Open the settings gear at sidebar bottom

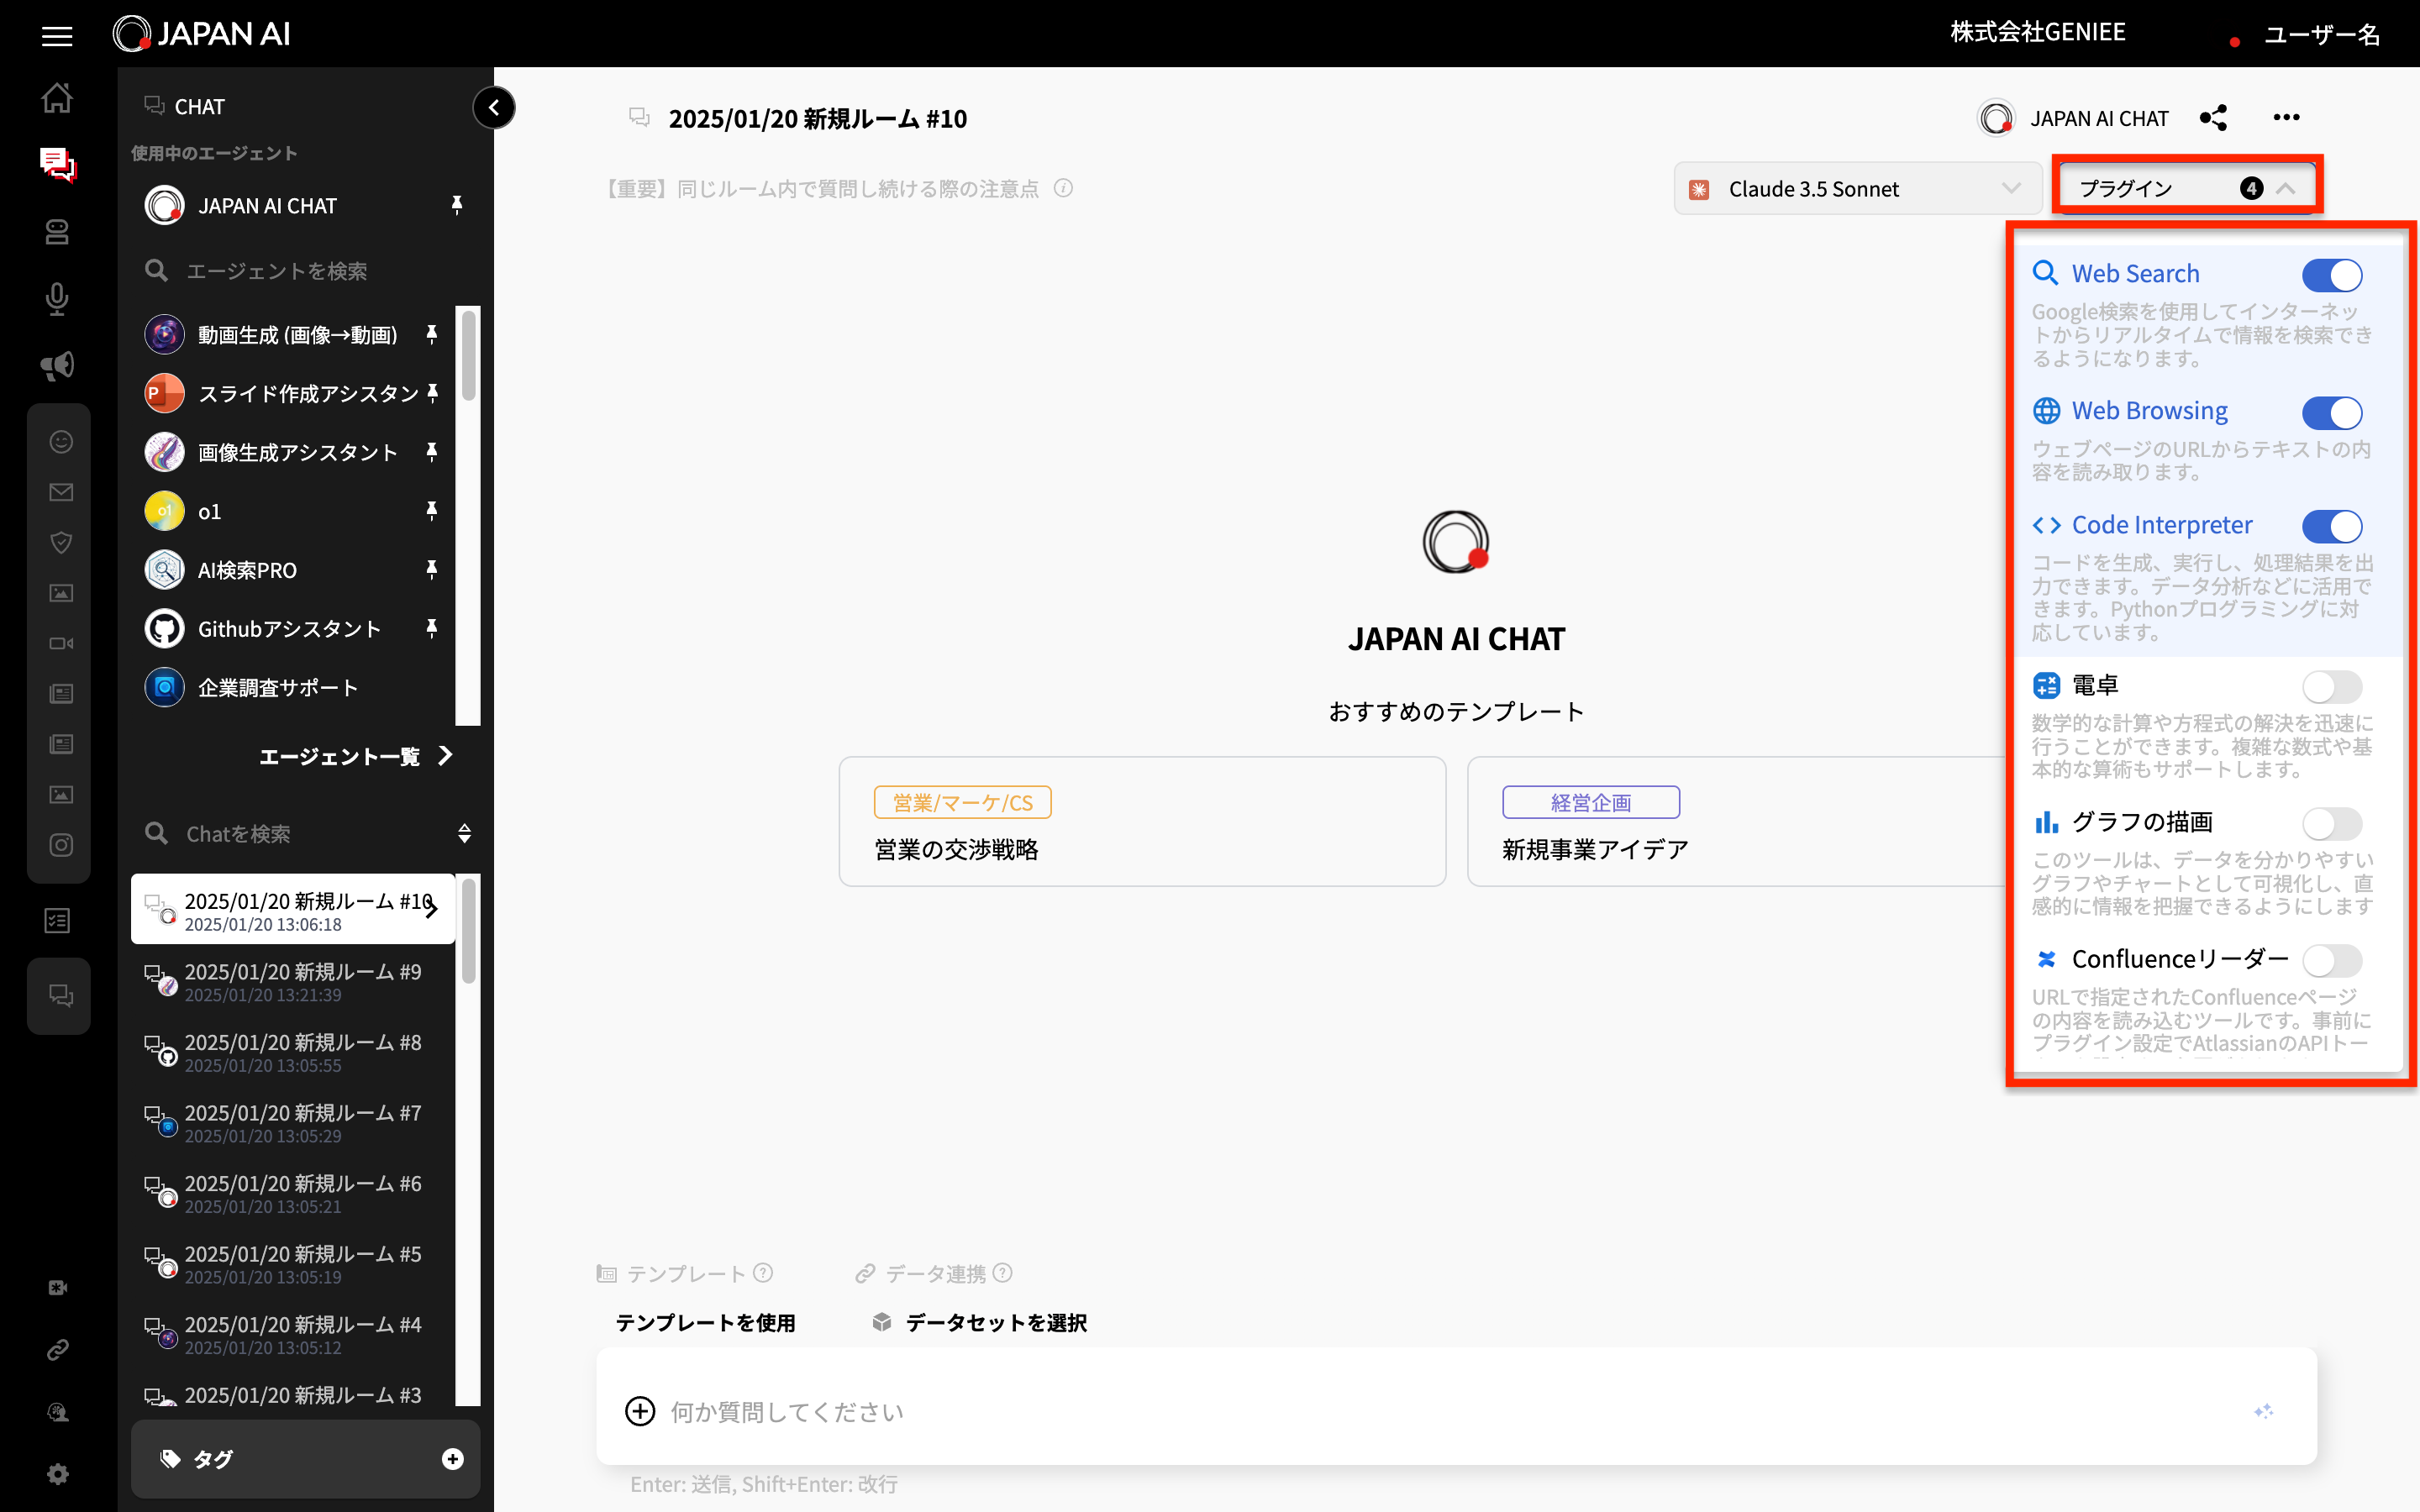pos(57,1473)
